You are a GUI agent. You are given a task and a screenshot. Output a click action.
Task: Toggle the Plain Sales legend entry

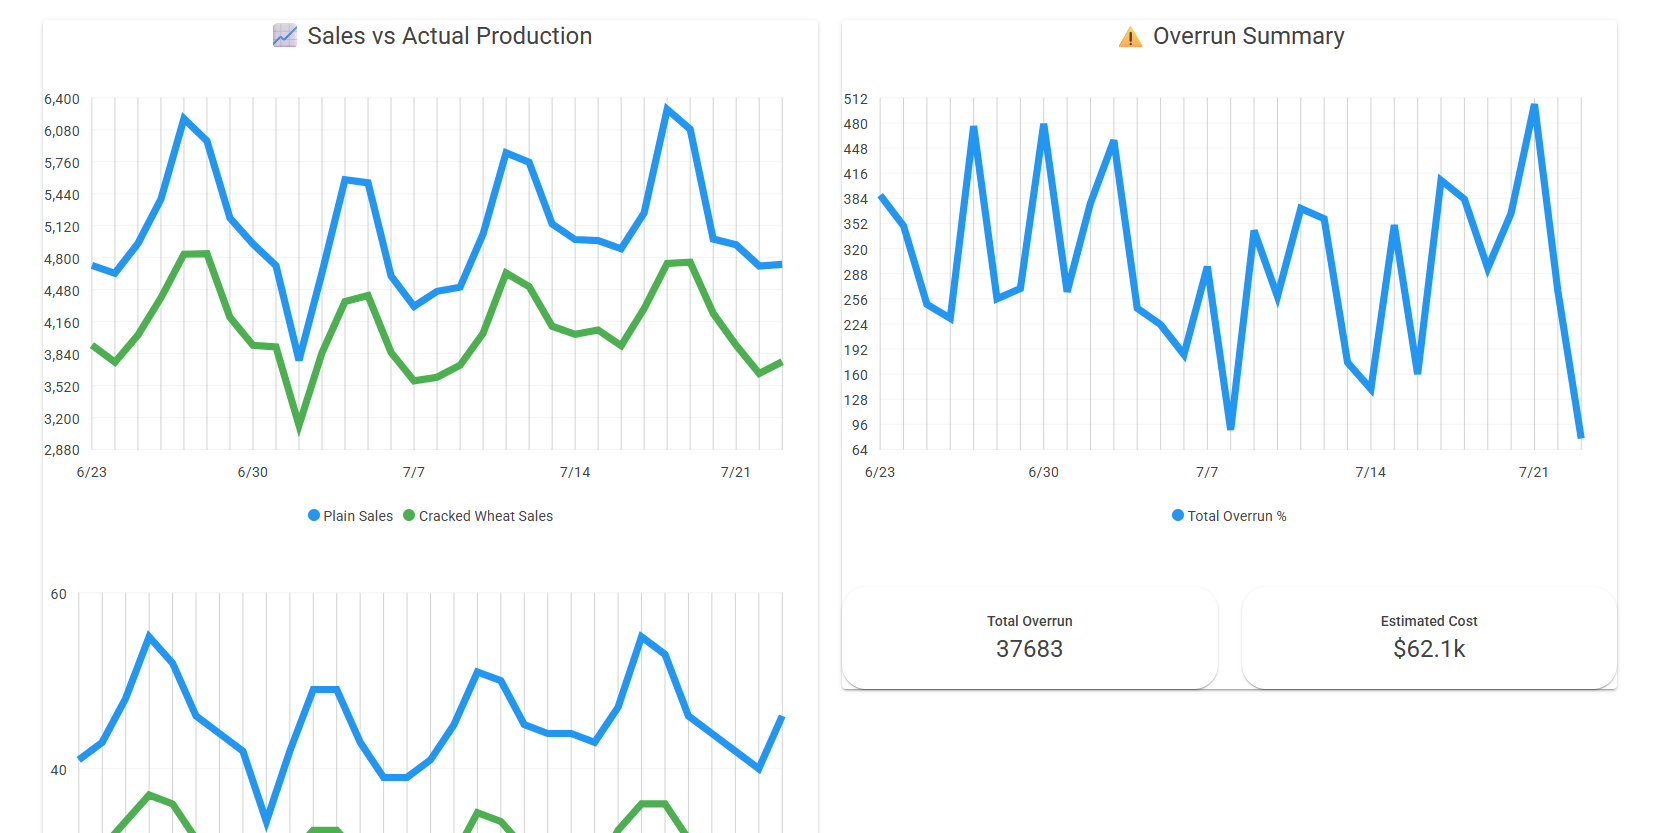[x=350, y=516]
